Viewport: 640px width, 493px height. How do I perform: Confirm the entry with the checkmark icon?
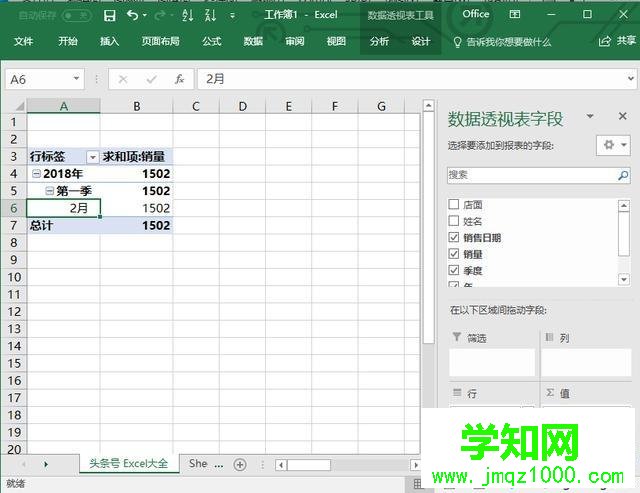click(151, 79)
